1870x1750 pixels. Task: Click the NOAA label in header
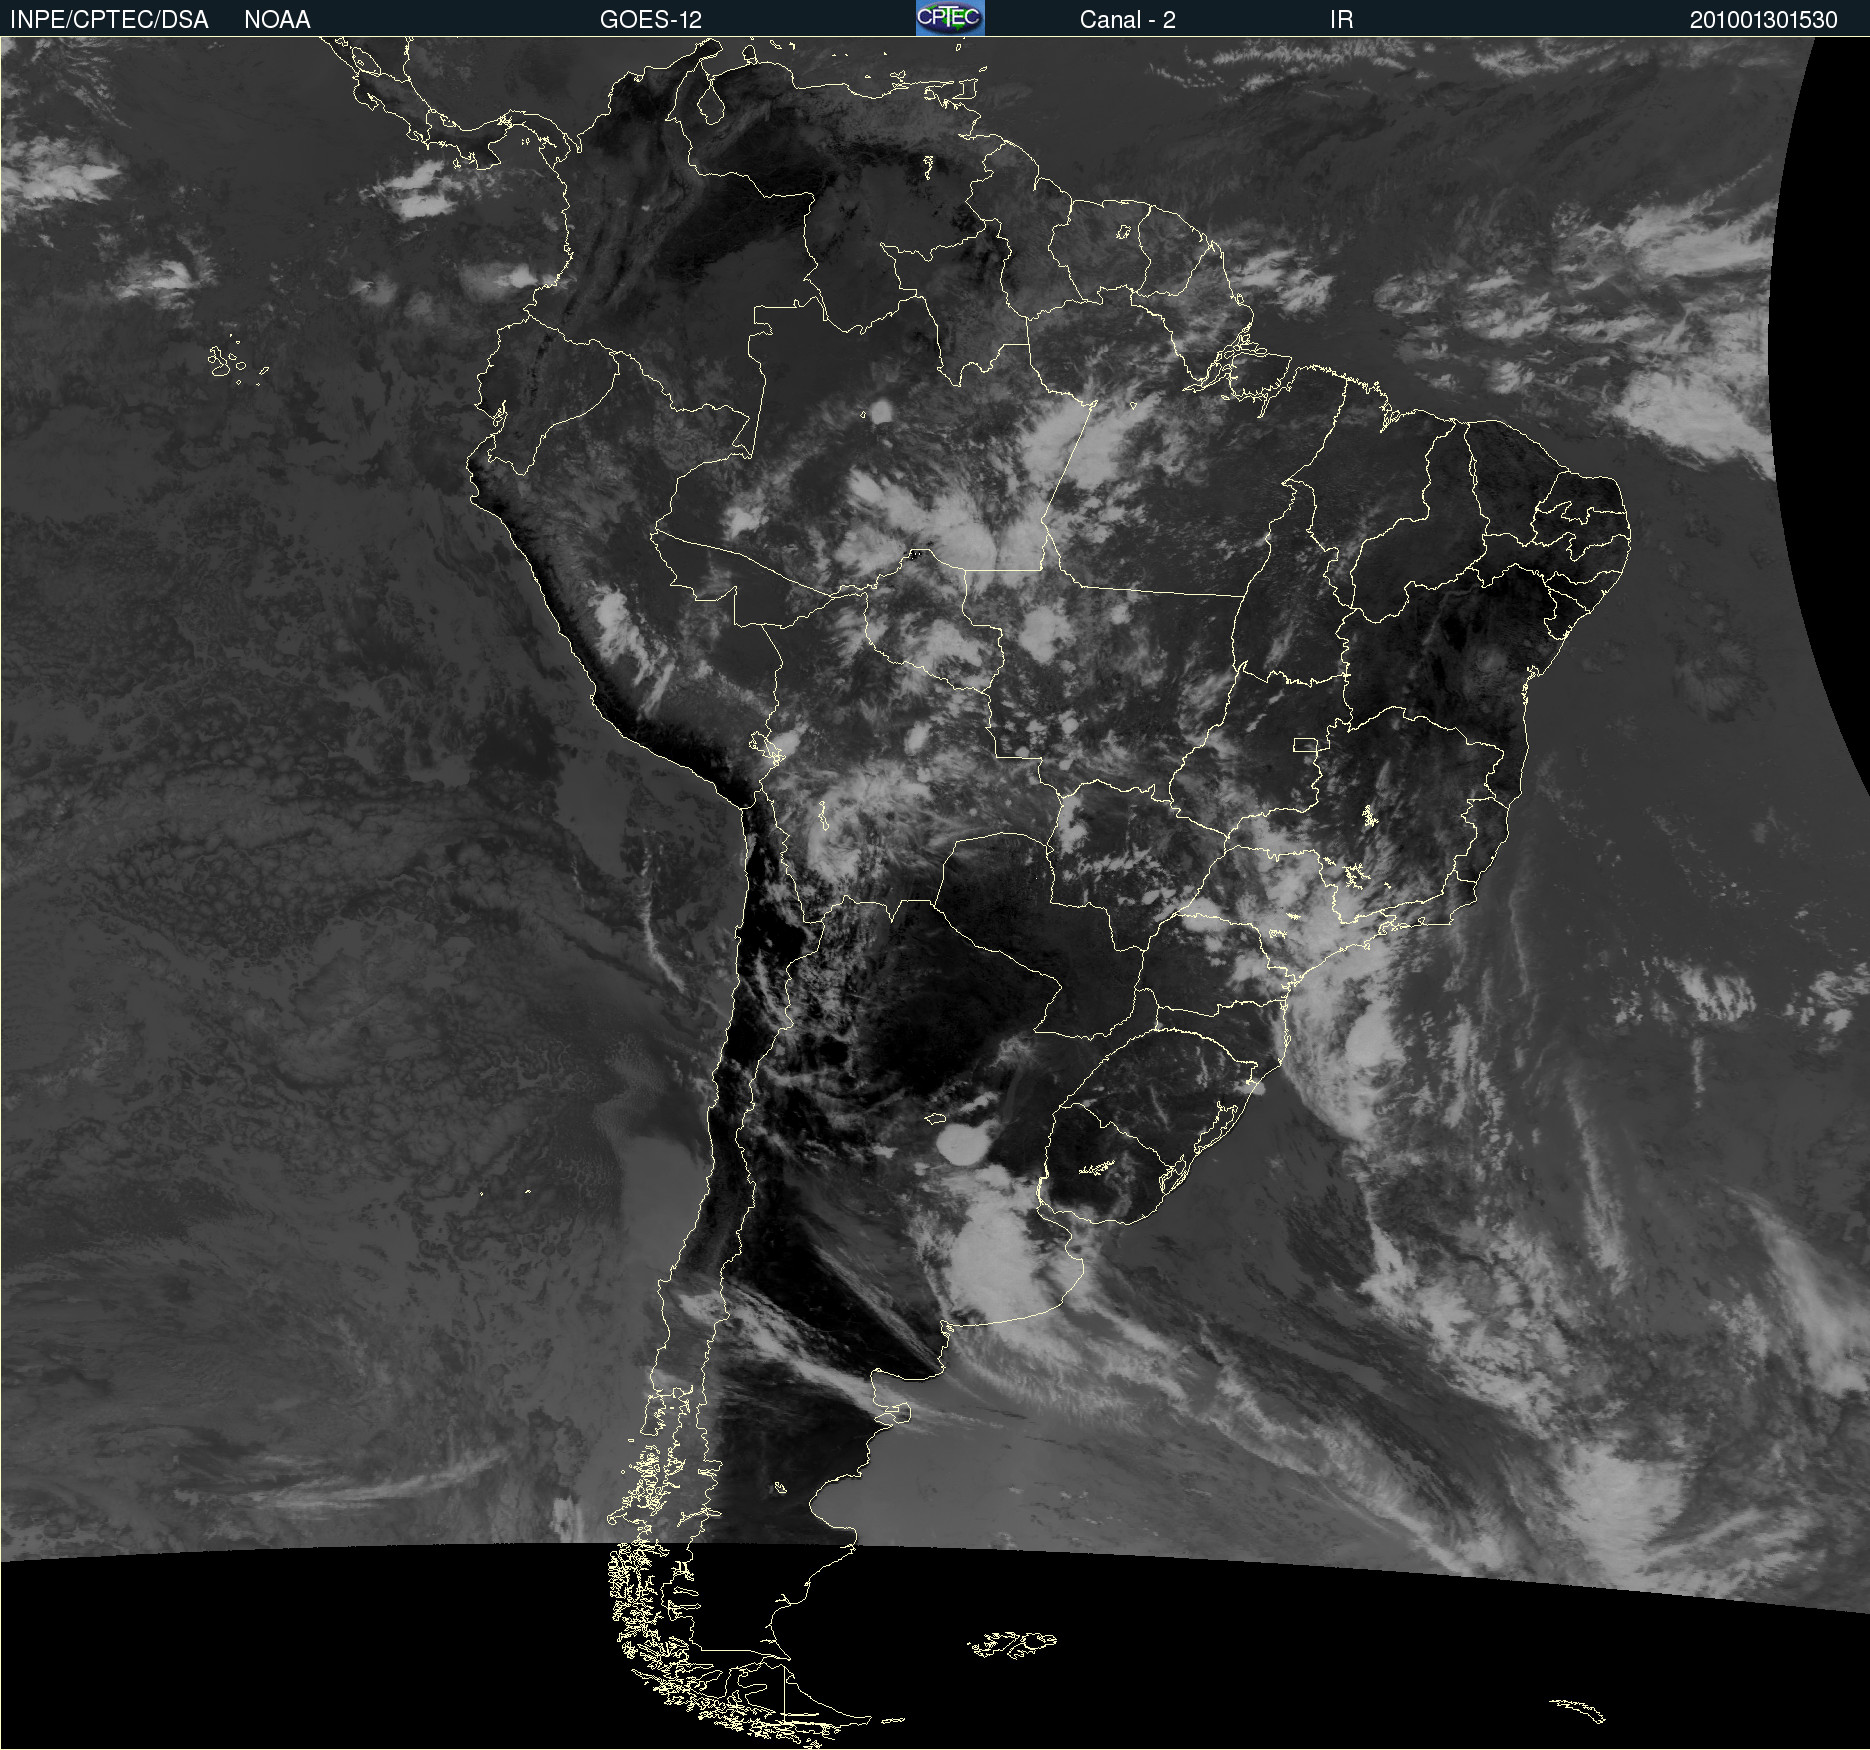coord(277,20)
